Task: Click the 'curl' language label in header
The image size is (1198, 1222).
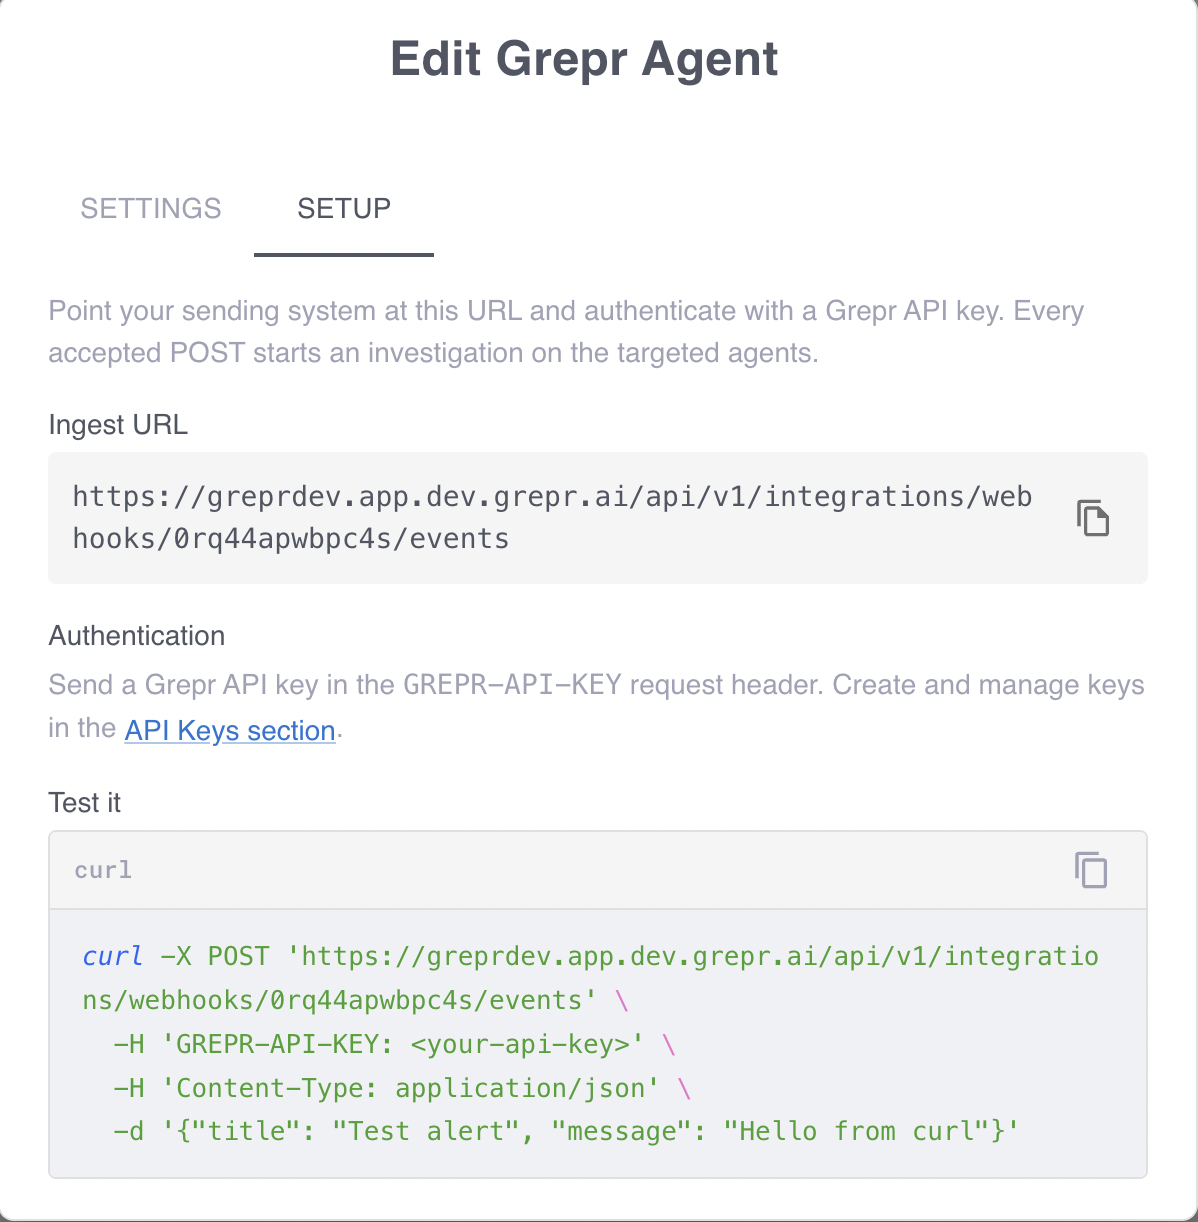Action: [103, 870]
